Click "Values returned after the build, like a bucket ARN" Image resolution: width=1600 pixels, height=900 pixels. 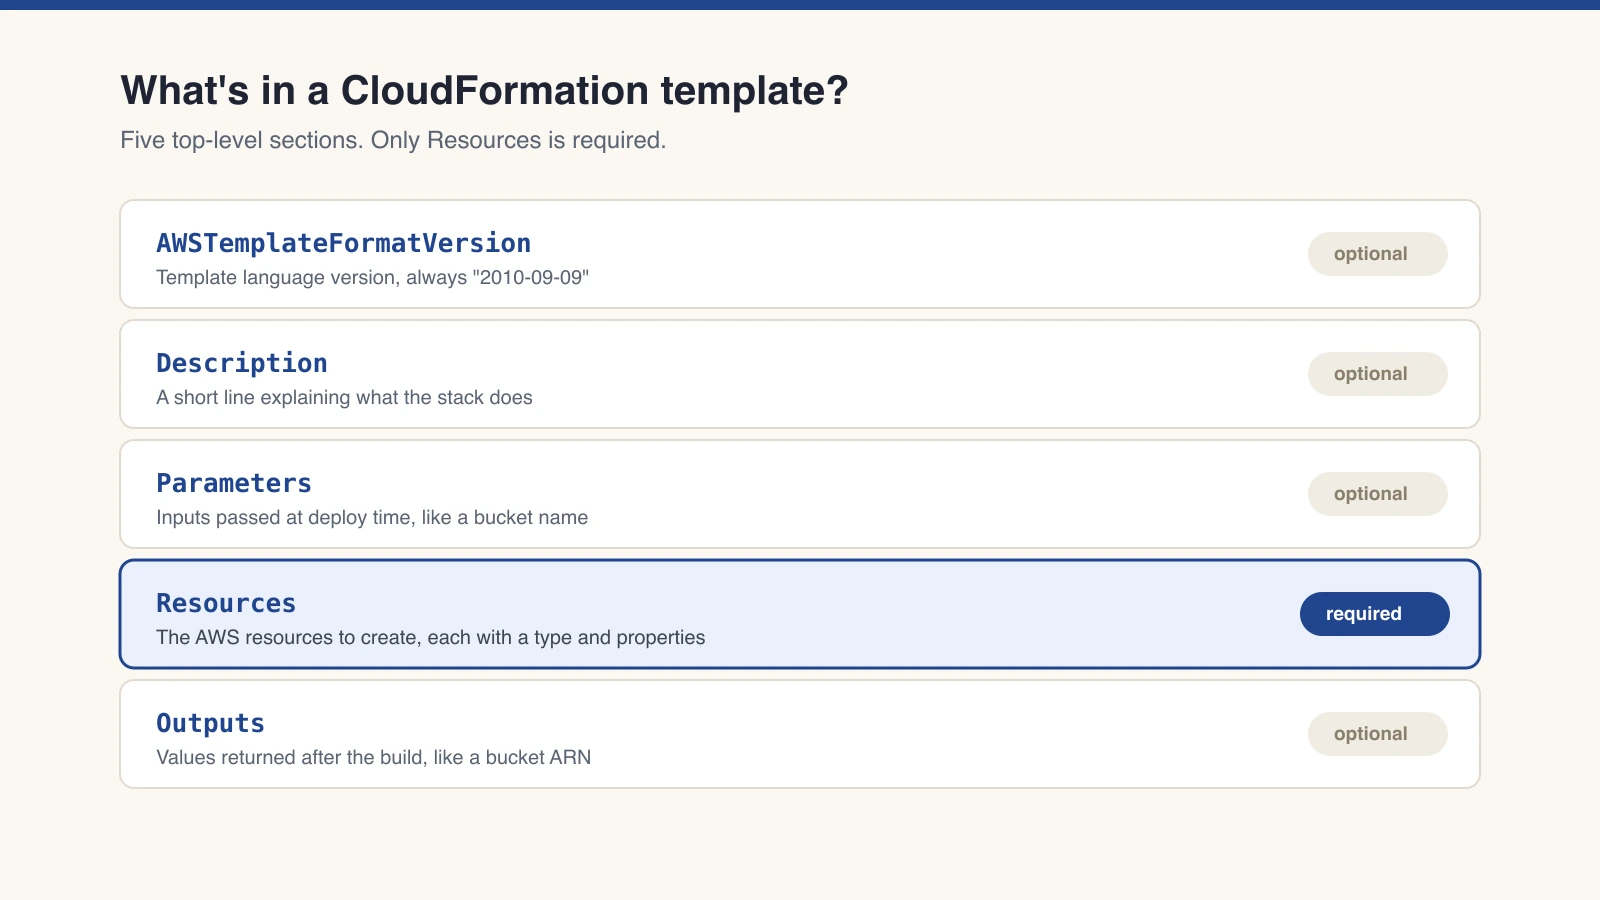tap(373, 757)
